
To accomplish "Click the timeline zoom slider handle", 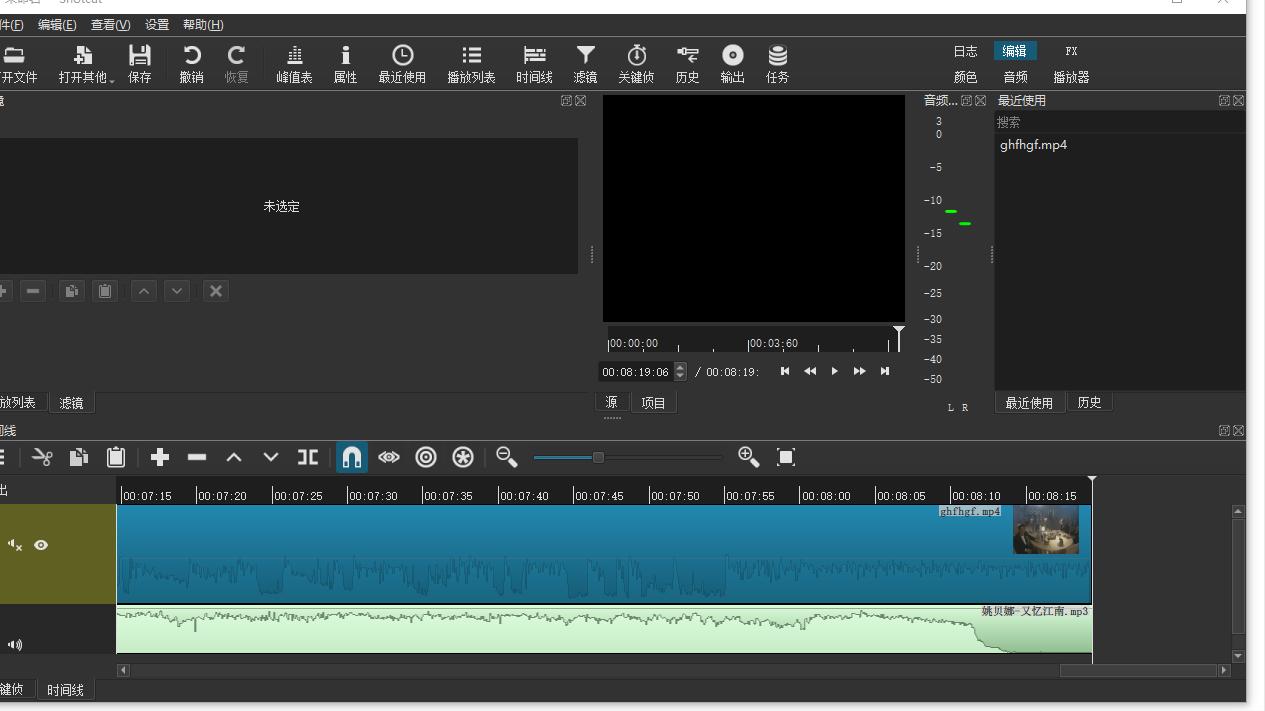I will [598, 457].
